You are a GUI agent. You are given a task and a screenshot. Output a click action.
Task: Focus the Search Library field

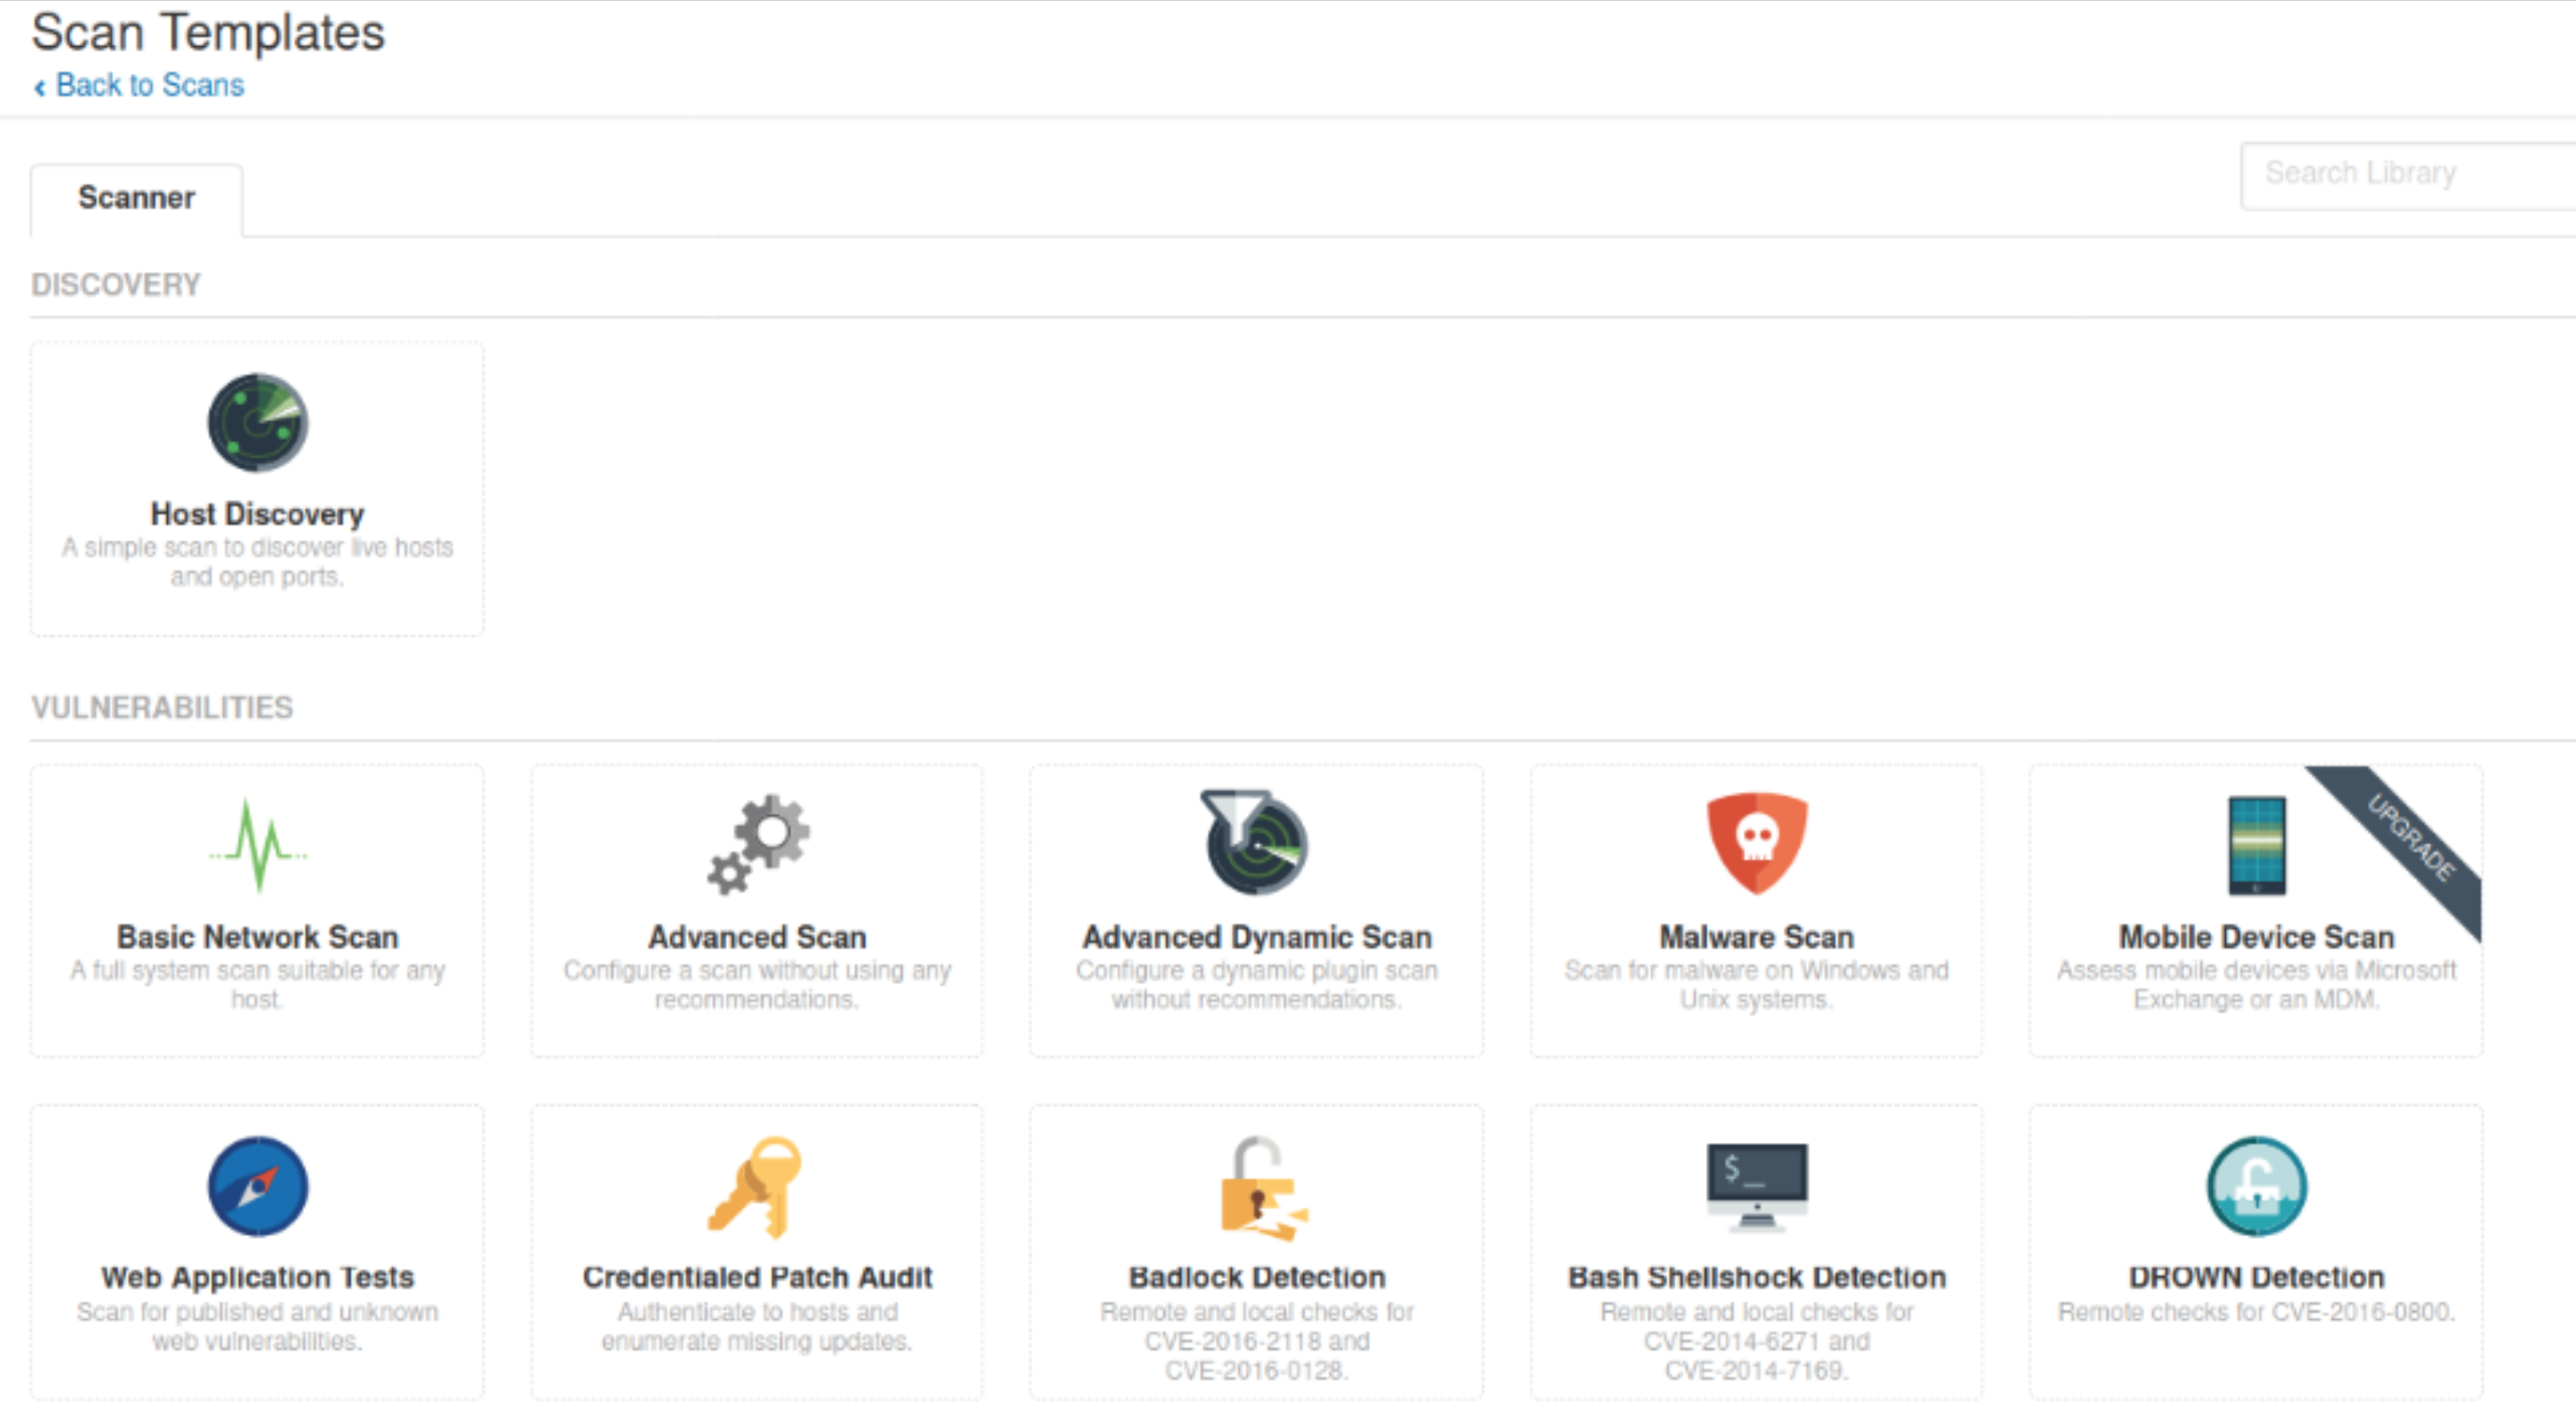click(2400, 174)
